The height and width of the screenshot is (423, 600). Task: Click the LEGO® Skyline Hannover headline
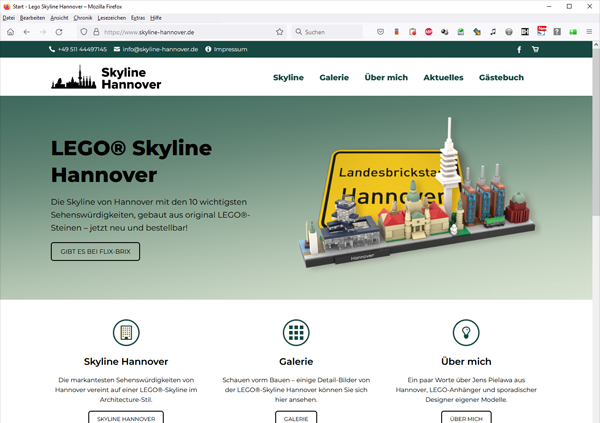pos(131,161)
